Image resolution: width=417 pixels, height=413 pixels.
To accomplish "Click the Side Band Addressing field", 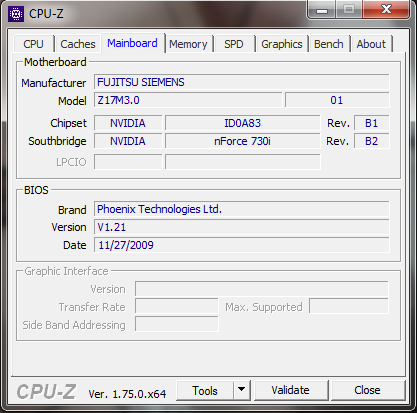I will pos(177,324).
